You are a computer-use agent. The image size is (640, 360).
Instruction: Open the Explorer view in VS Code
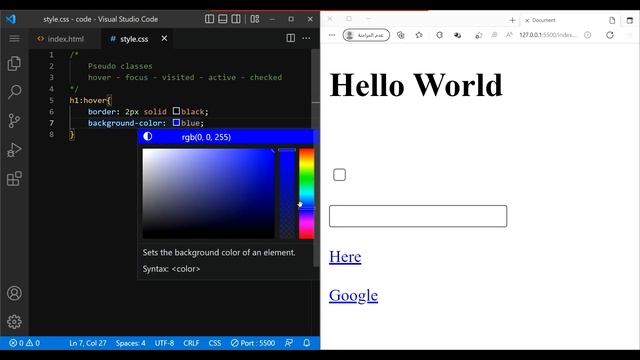tap(14, 63)
